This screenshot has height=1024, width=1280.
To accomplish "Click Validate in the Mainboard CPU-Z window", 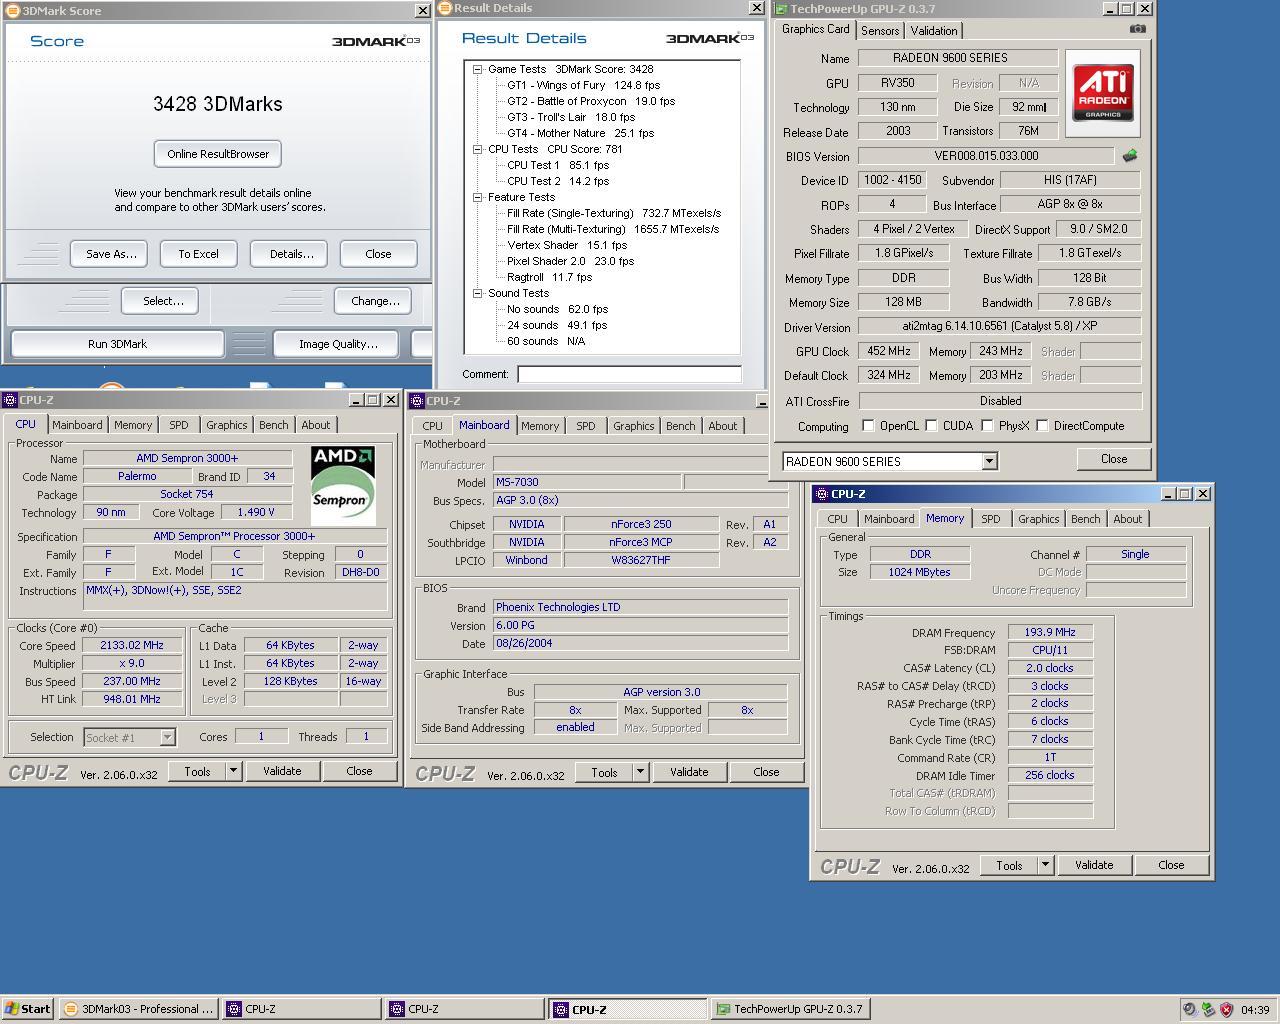I will (x=688, y=772).
